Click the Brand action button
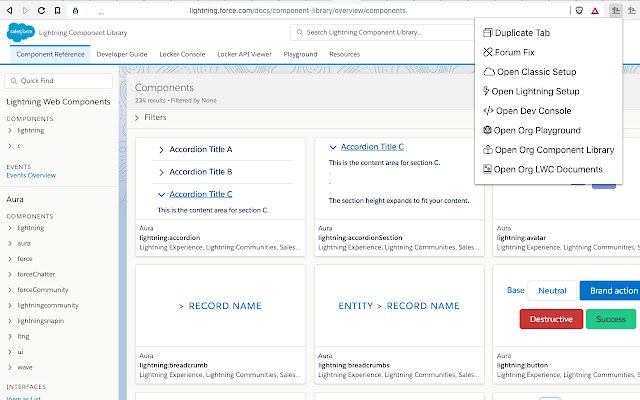 pos(610,291)
